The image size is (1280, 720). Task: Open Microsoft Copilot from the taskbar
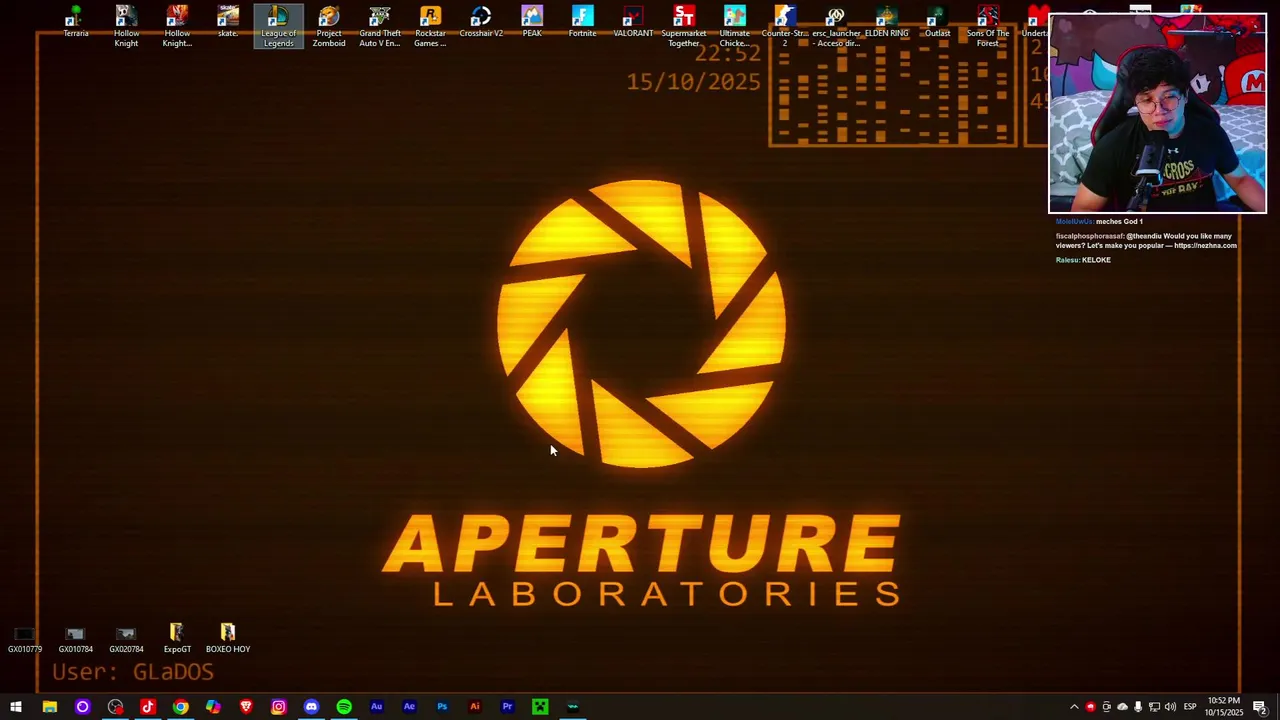213,707
